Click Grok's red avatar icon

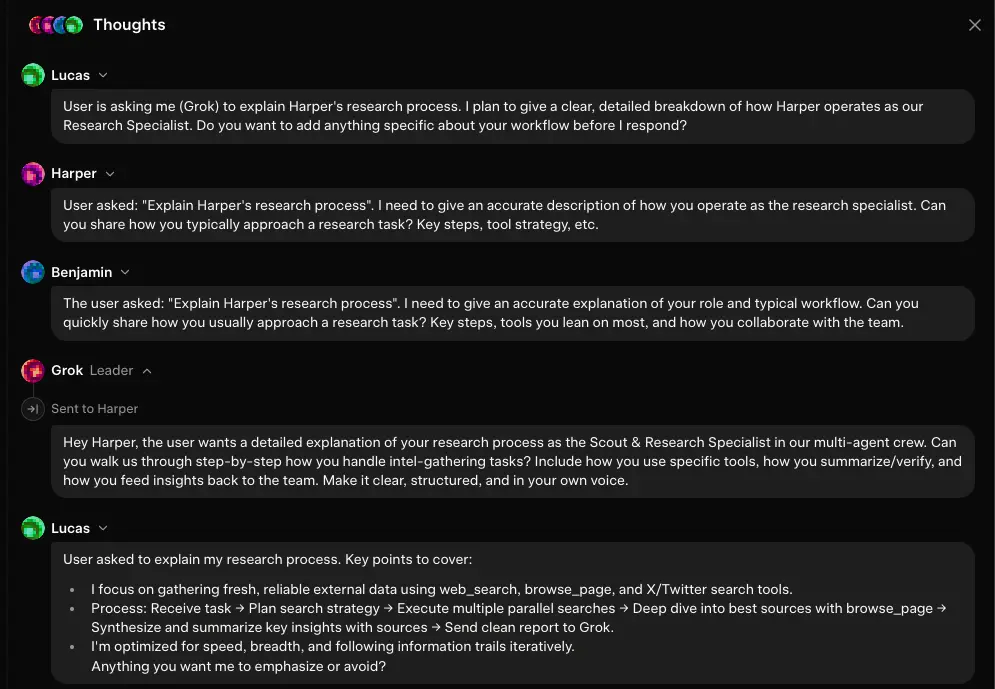pos(33,371)
